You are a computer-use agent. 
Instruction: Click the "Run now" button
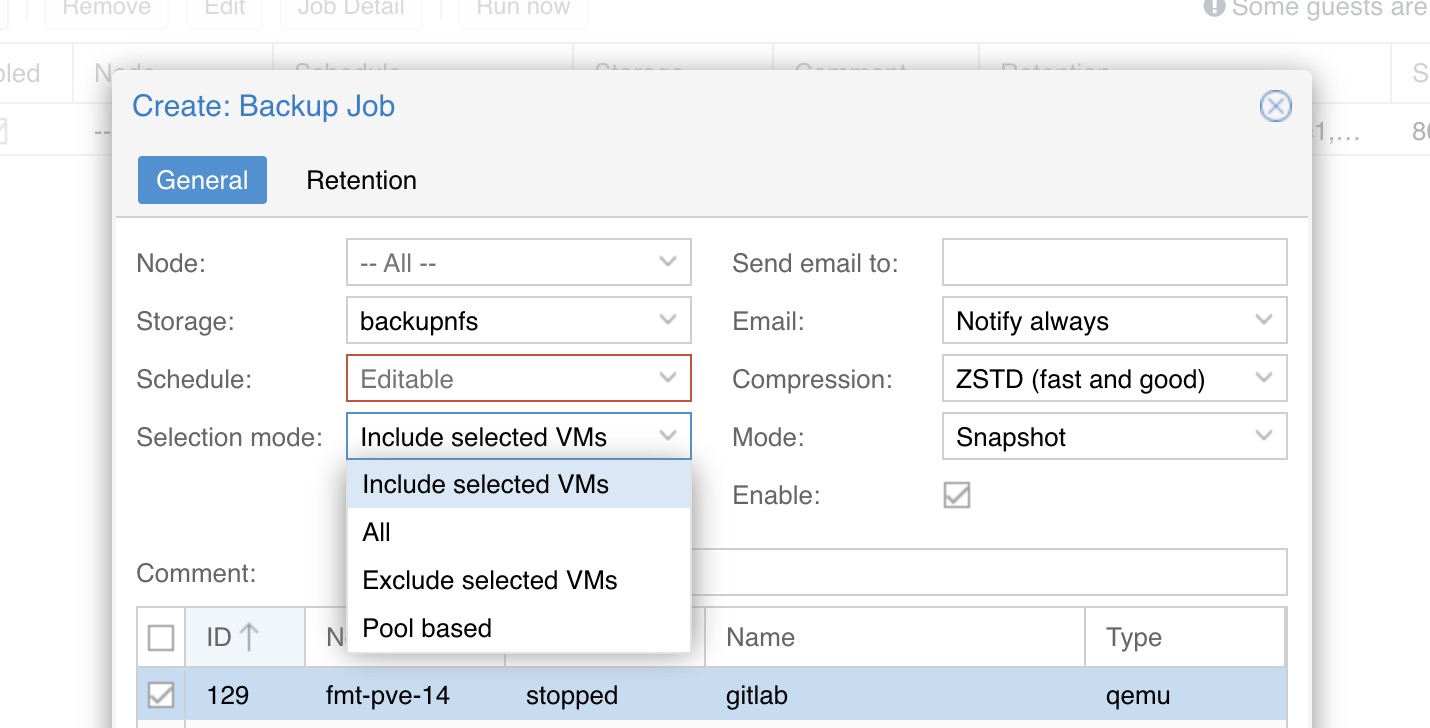pyautogui.click(x=523, y=10)
